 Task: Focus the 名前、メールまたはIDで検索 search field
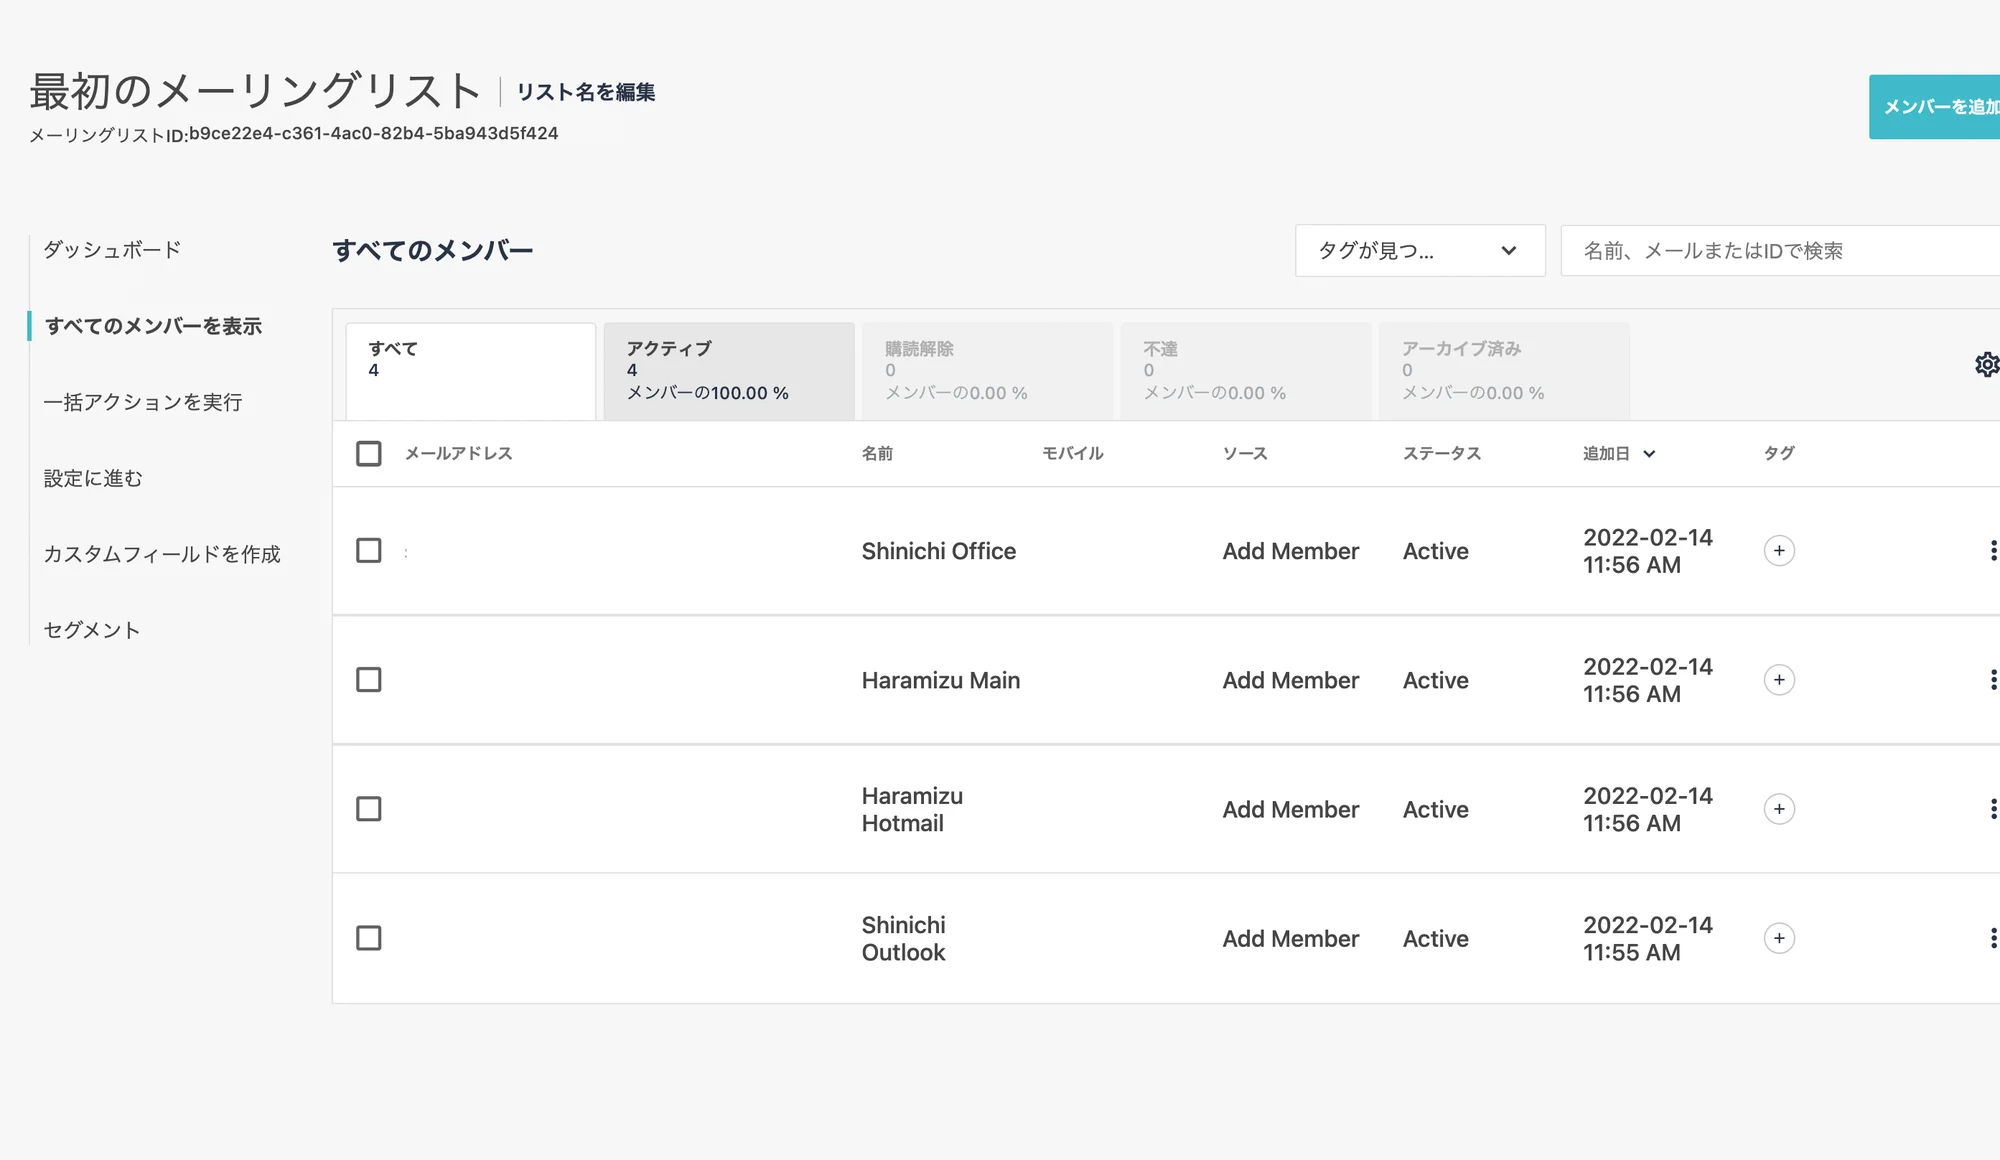tap(1780, 251)
